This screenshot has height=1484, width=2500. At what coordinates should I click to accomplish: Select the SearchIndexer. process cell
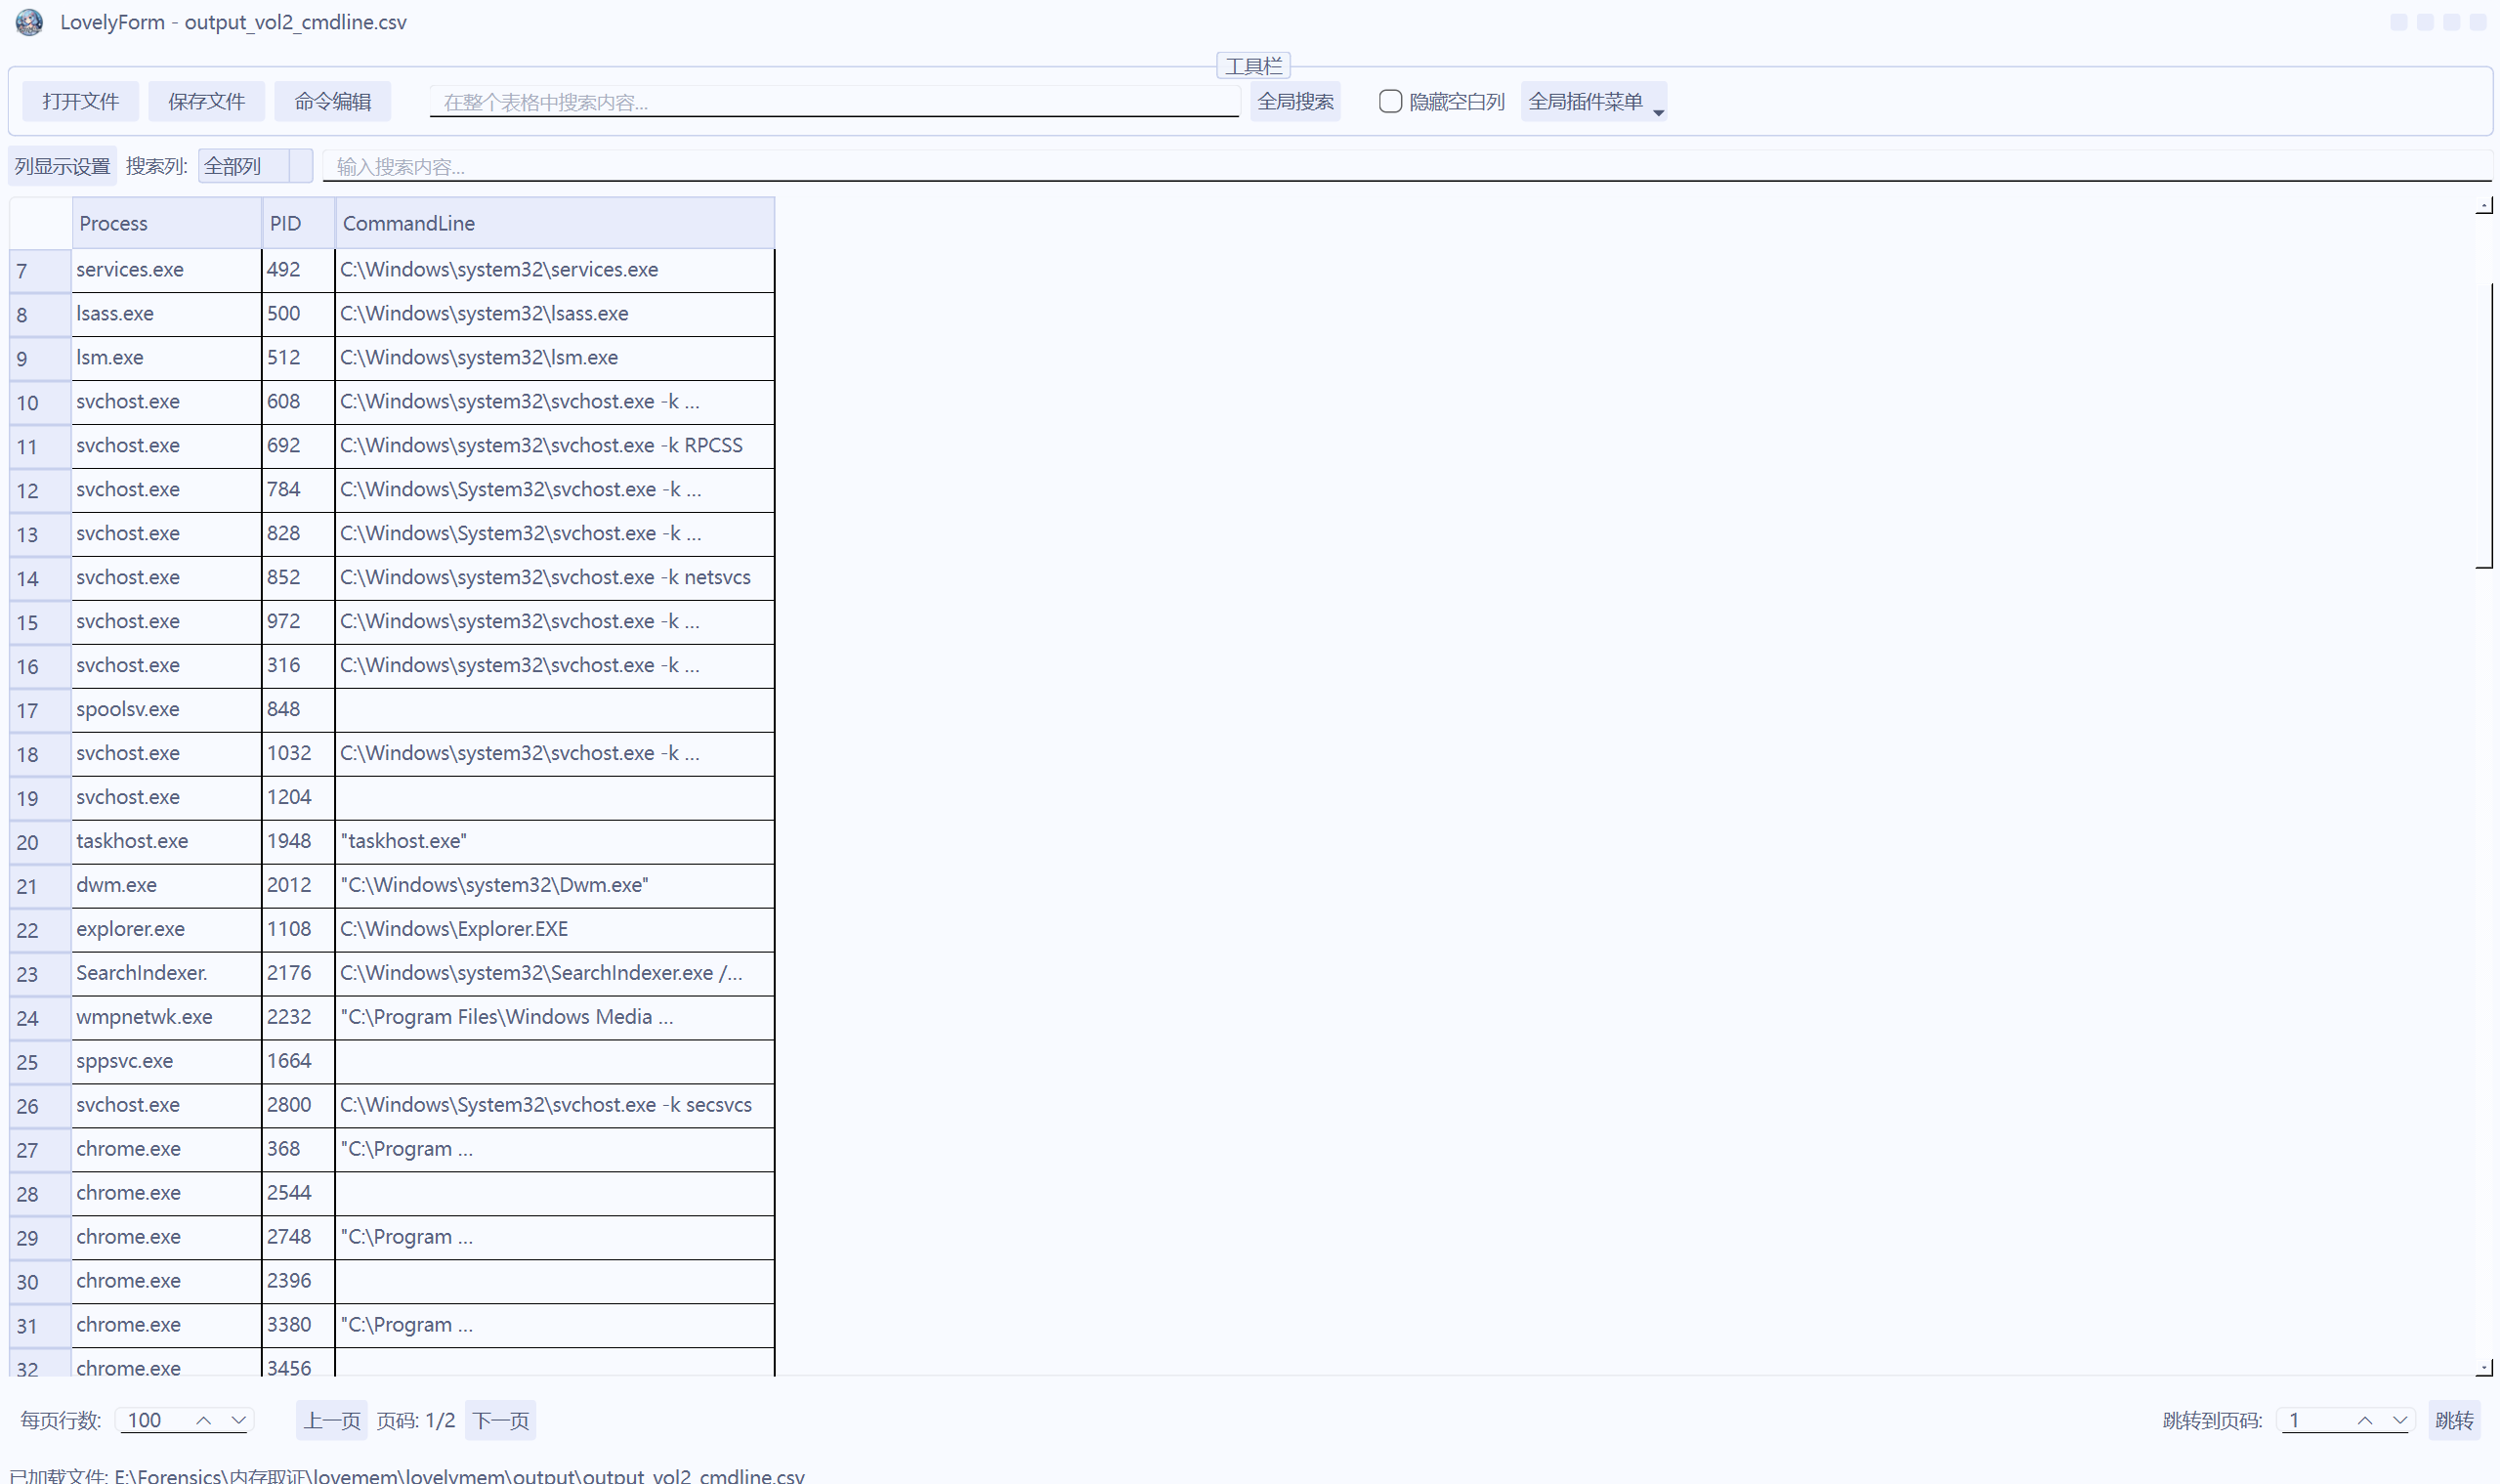pyautogui.click(x=166, y=974)
